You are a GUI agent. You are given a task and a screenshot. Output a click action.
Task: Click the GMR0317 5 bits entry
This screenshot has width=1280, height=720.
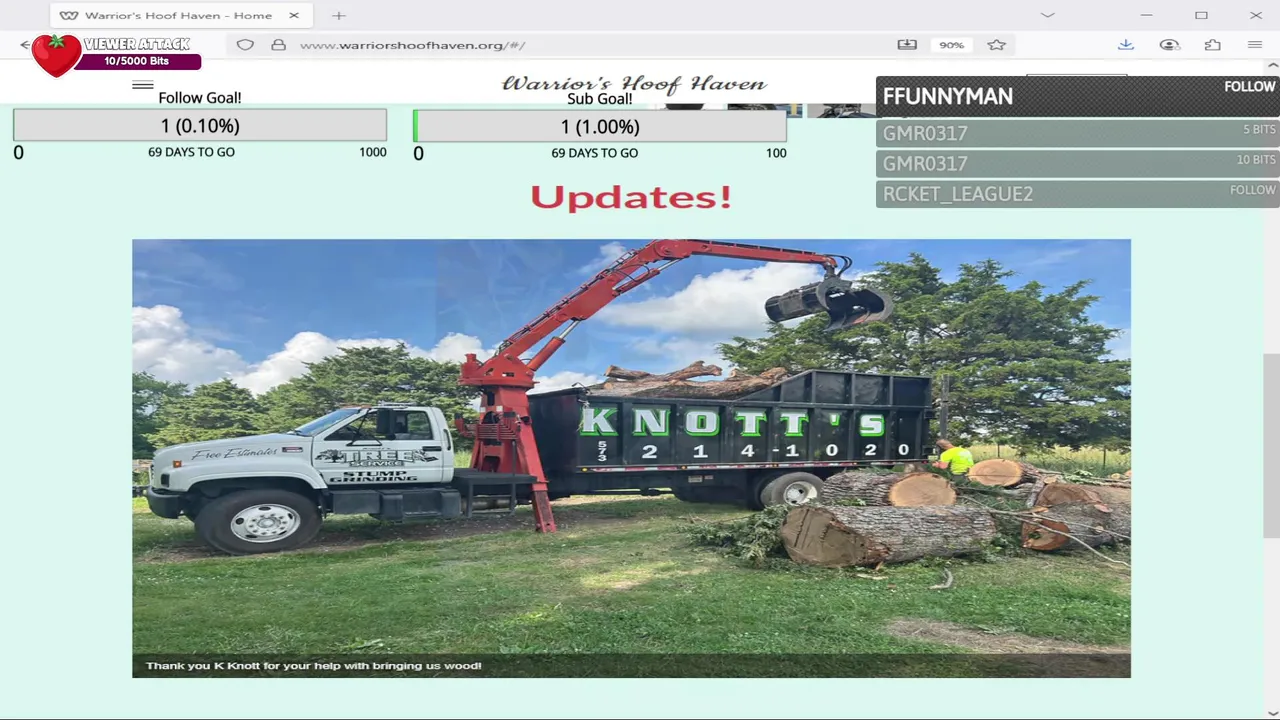[x=1078, y=133]
